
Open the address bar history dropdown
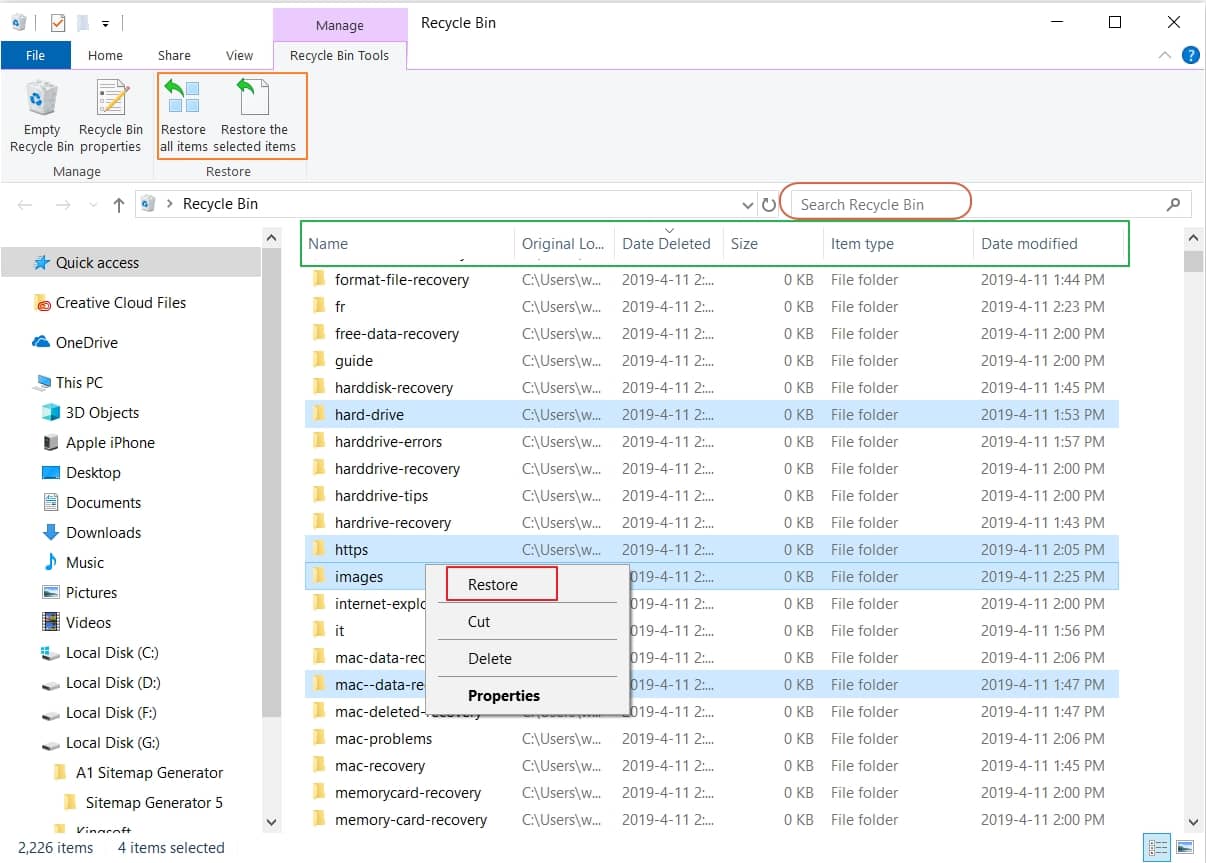748,204
